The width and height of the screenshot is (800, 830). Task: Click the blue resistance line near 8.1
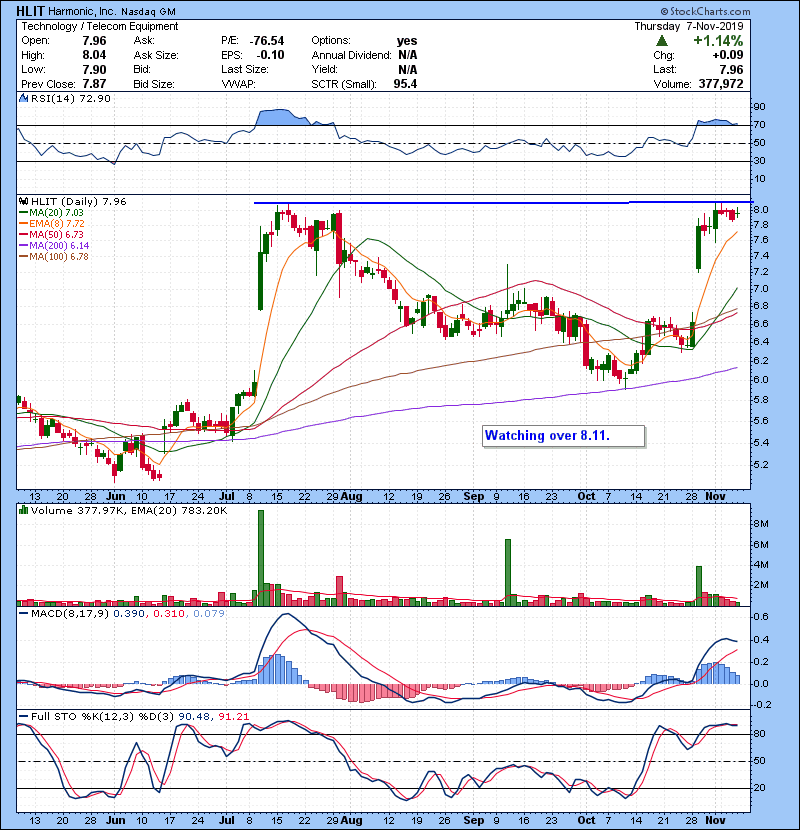tap(503, 203)
